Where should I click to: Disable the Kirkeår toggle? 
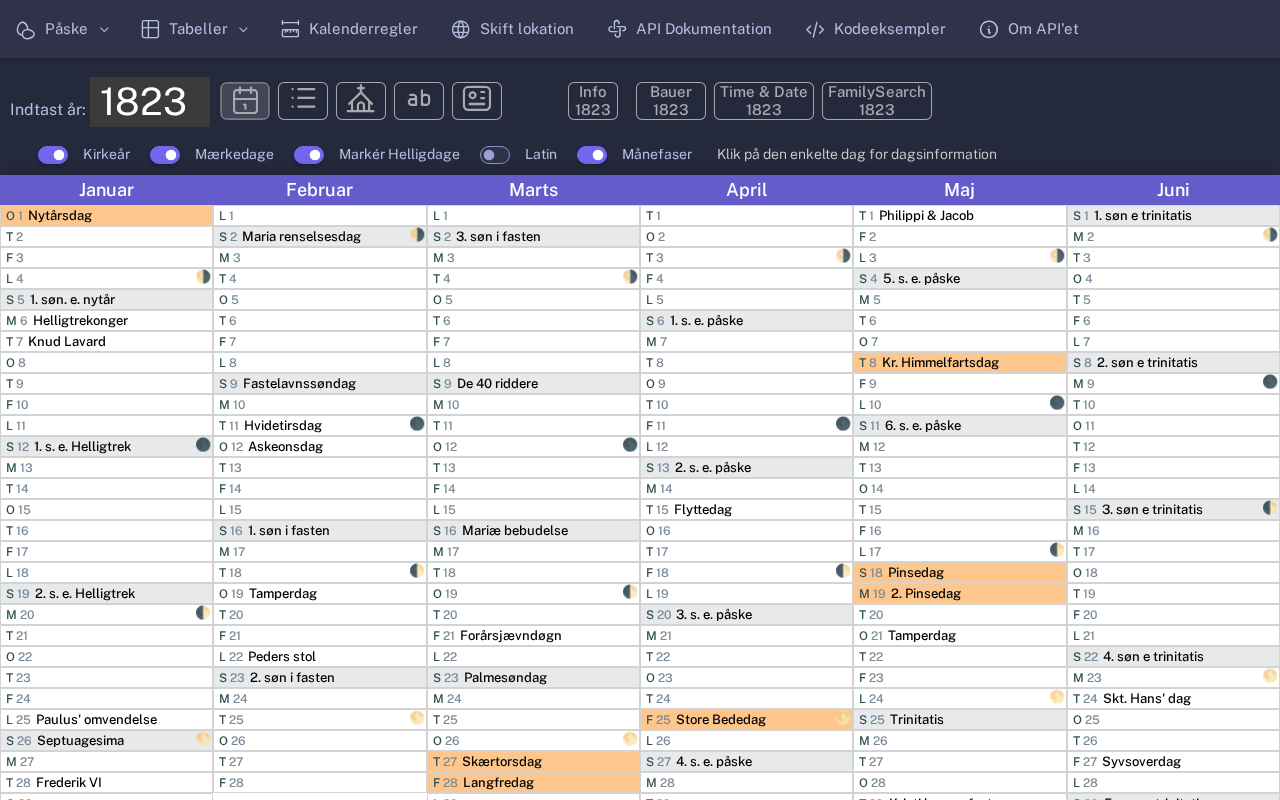[53, 155]
